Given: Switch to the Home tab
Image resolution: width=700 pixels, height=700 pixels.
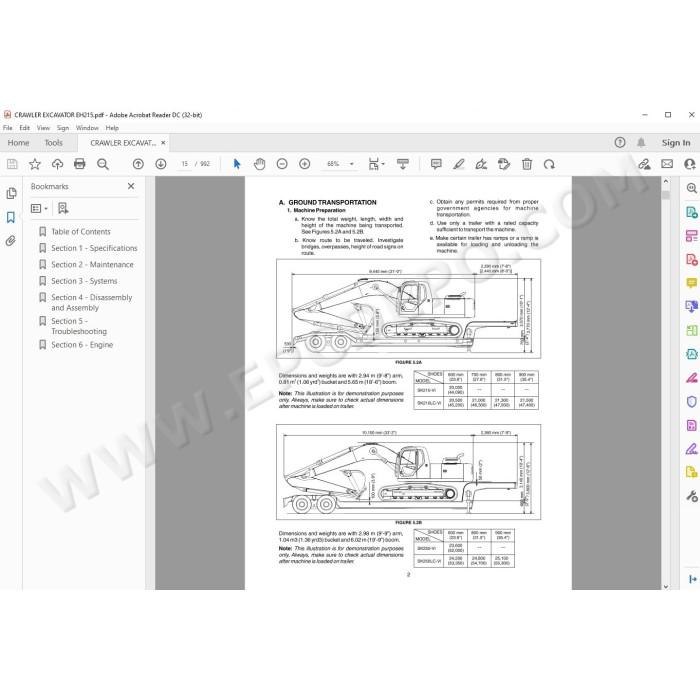Looking at the screenshot, I should [x=18, y=143].
